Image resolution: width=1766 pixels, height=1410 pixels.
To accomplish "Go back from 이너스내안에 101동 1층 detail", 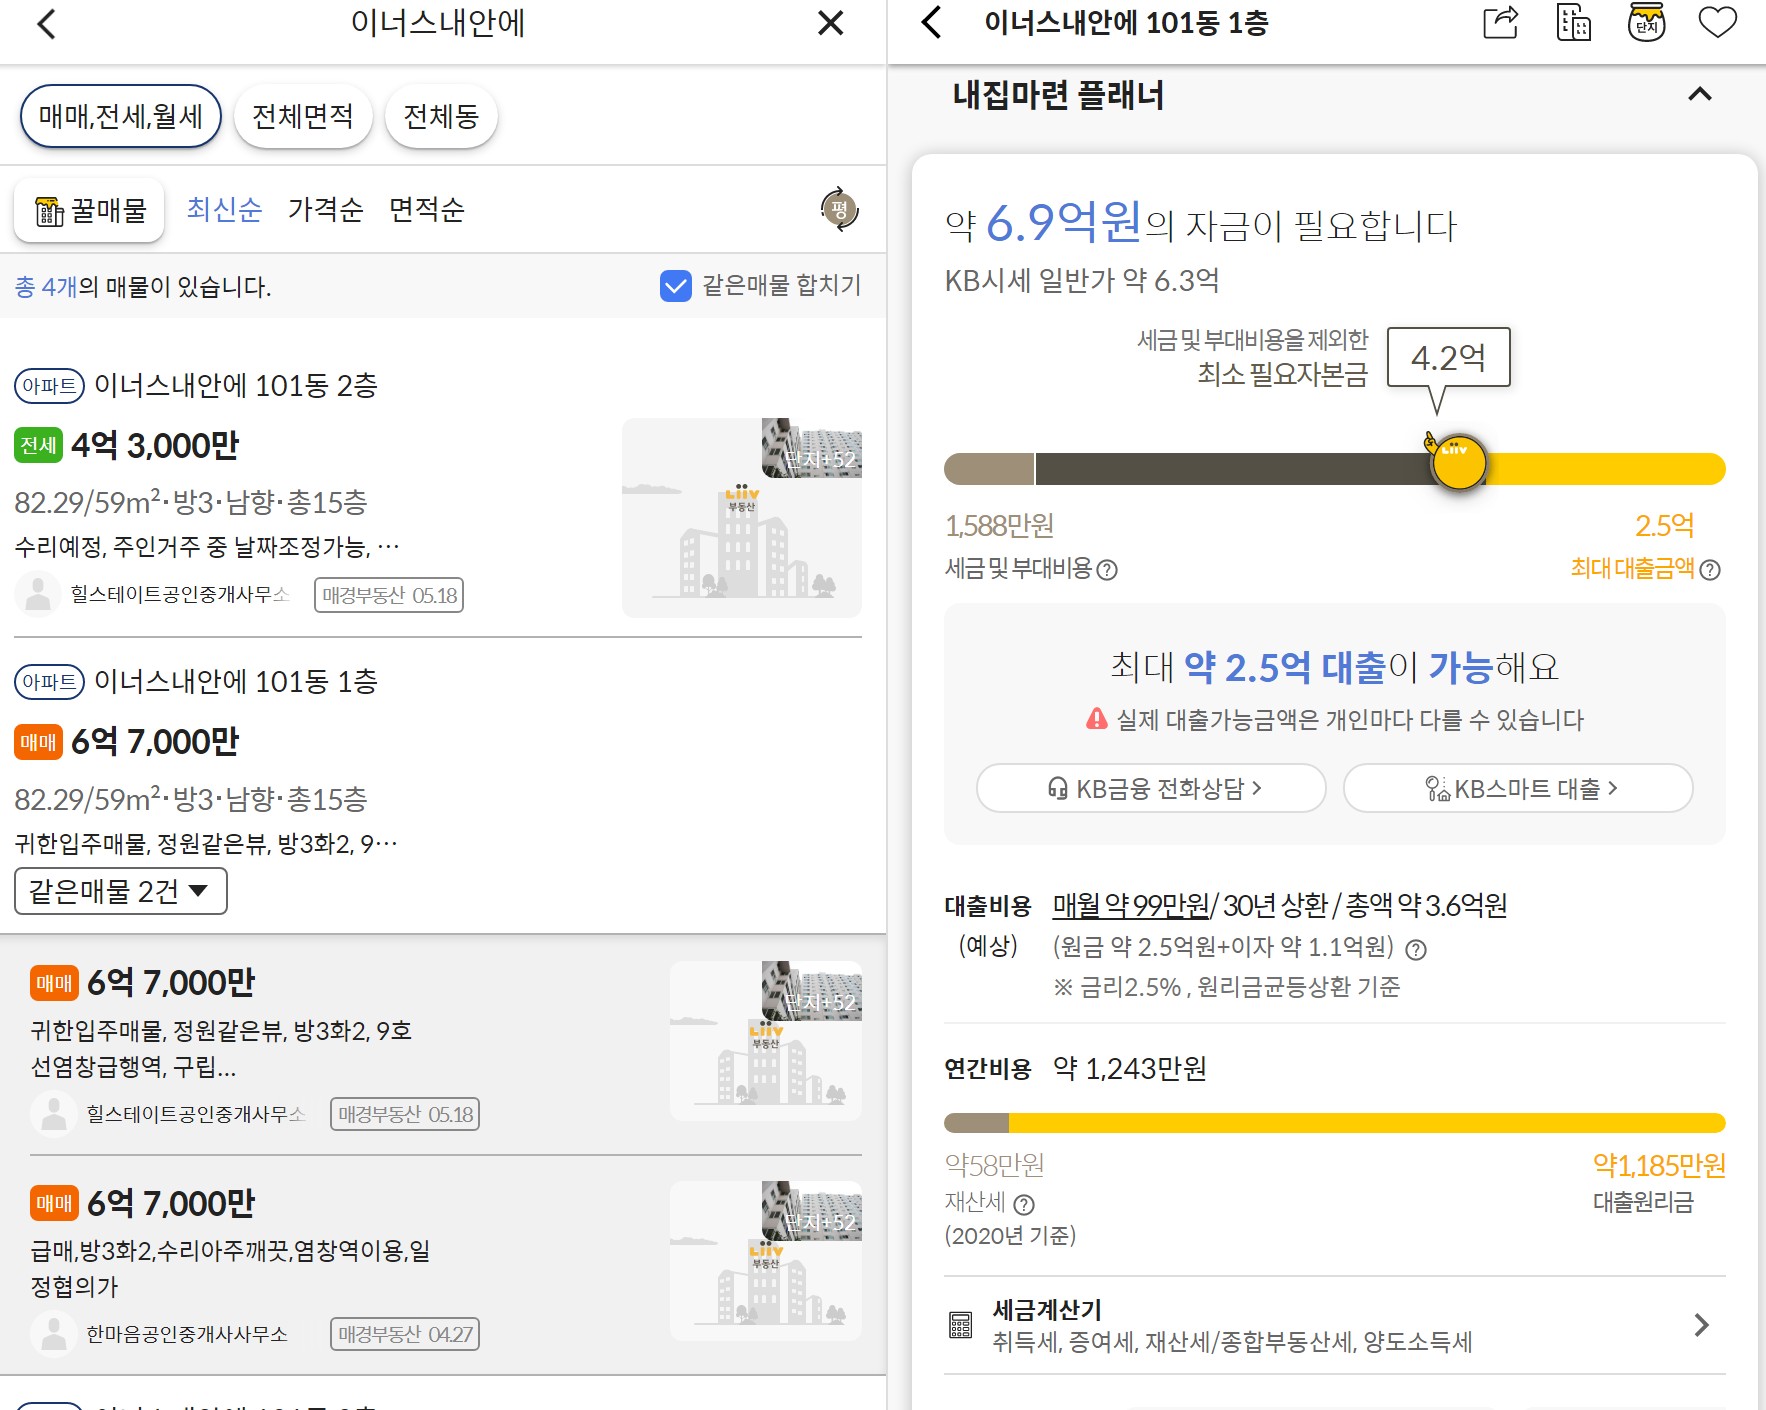I will pyautogui.click(x=931, y=22).
